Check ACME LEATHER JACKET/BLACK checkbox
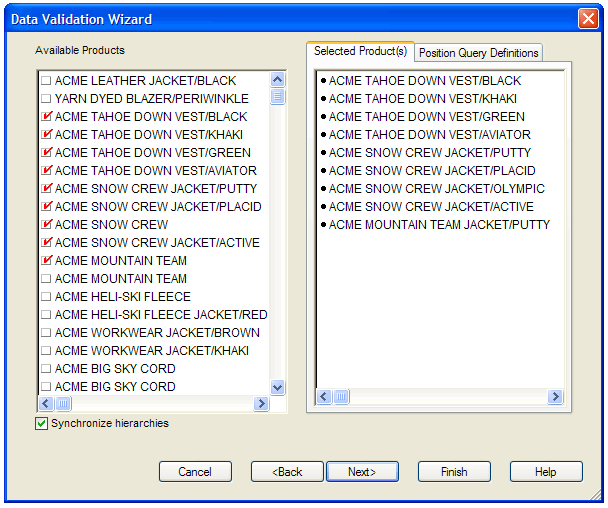This screenshot has height=508, width=608. click(46, 81)
